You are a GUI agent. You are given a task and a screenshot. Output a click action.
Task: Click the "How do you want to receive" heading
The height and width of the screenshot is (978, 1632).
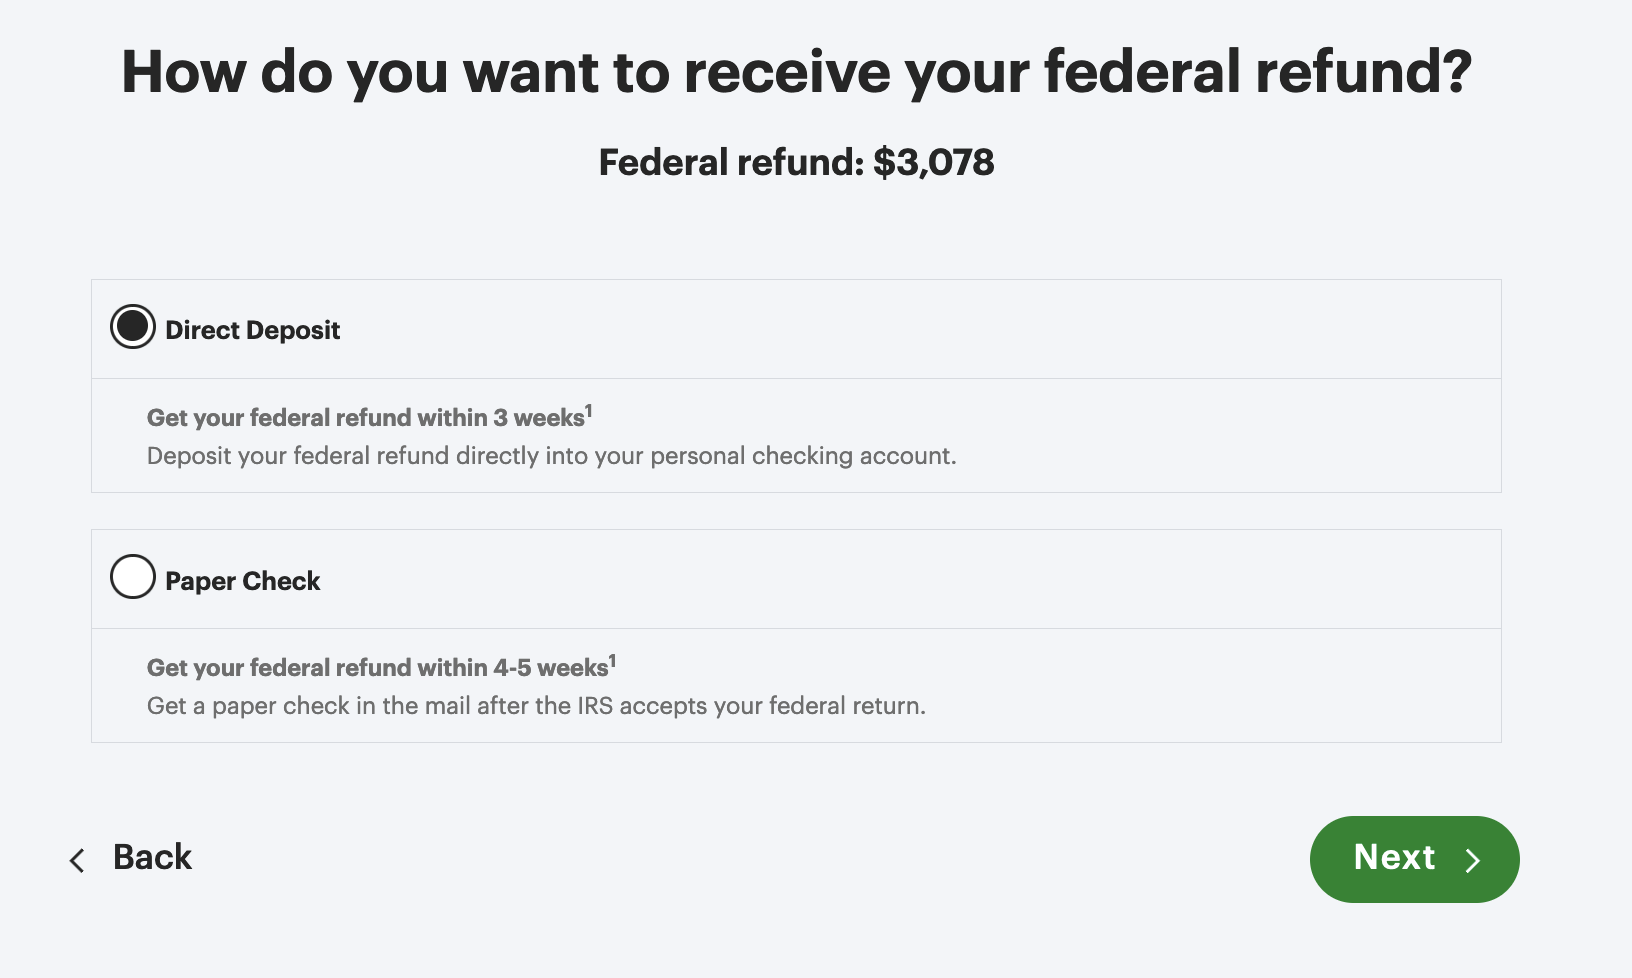(x=796, y=72)
